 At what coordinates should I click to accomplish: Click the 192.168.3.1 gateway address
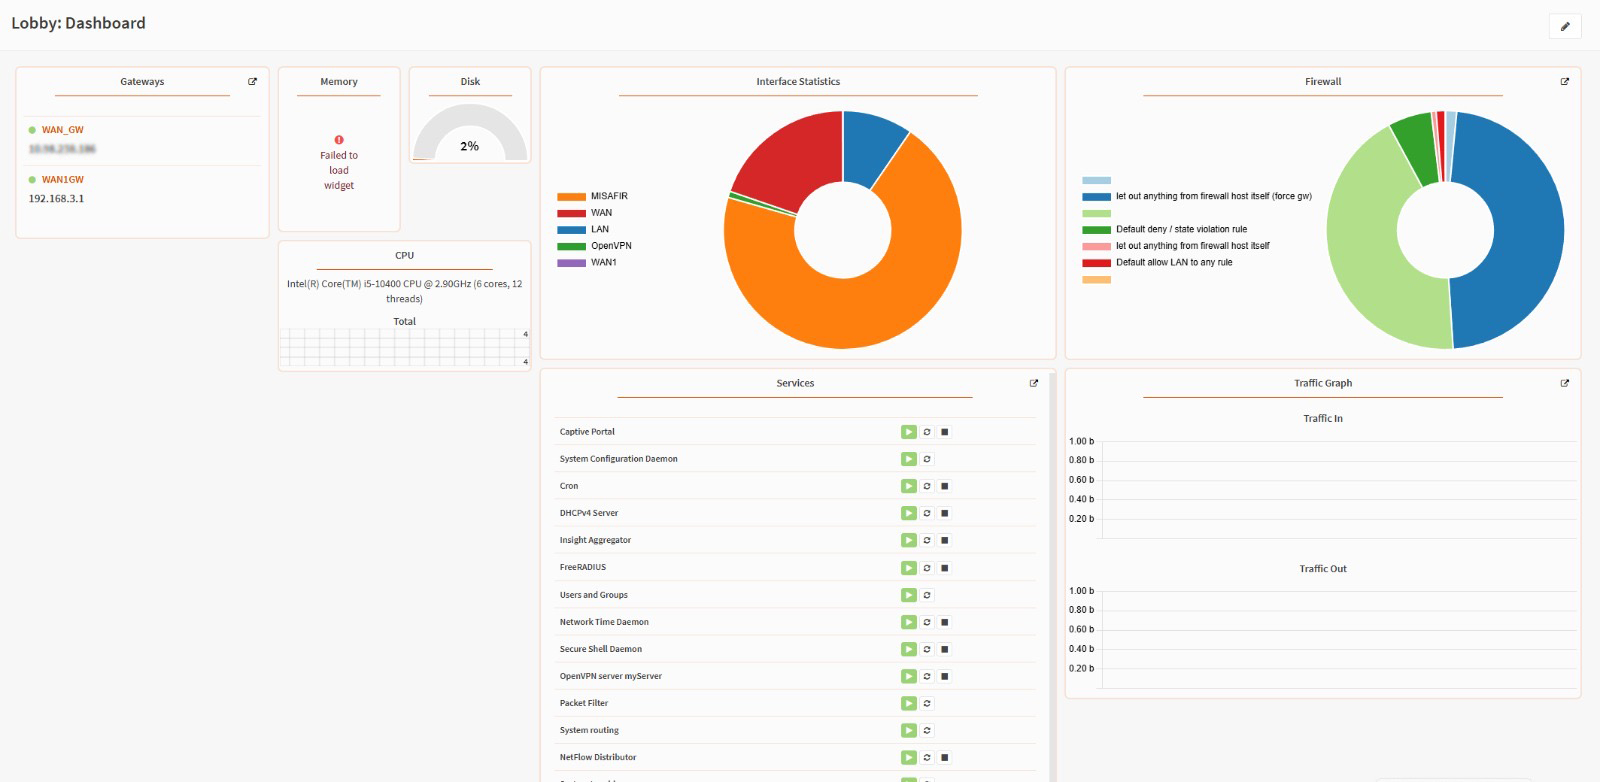(x=56, y=199)
